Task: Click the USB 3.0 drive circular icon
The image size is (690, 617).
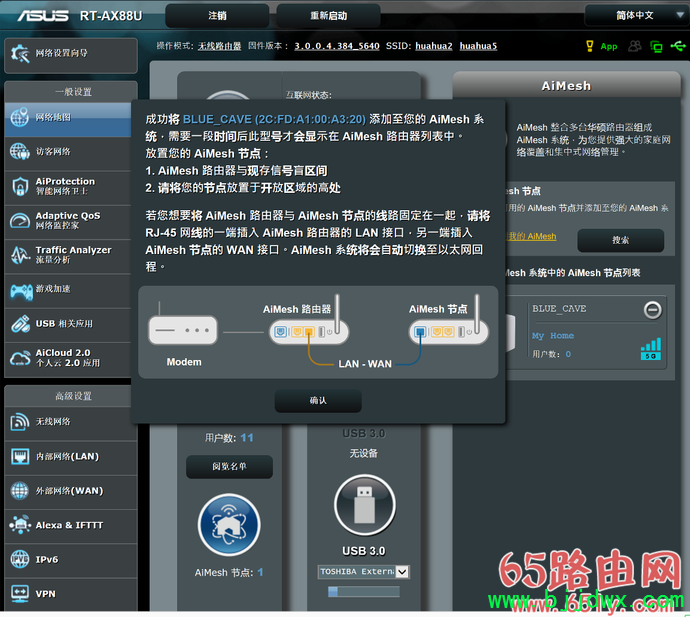Action: (x=364, y=505)
